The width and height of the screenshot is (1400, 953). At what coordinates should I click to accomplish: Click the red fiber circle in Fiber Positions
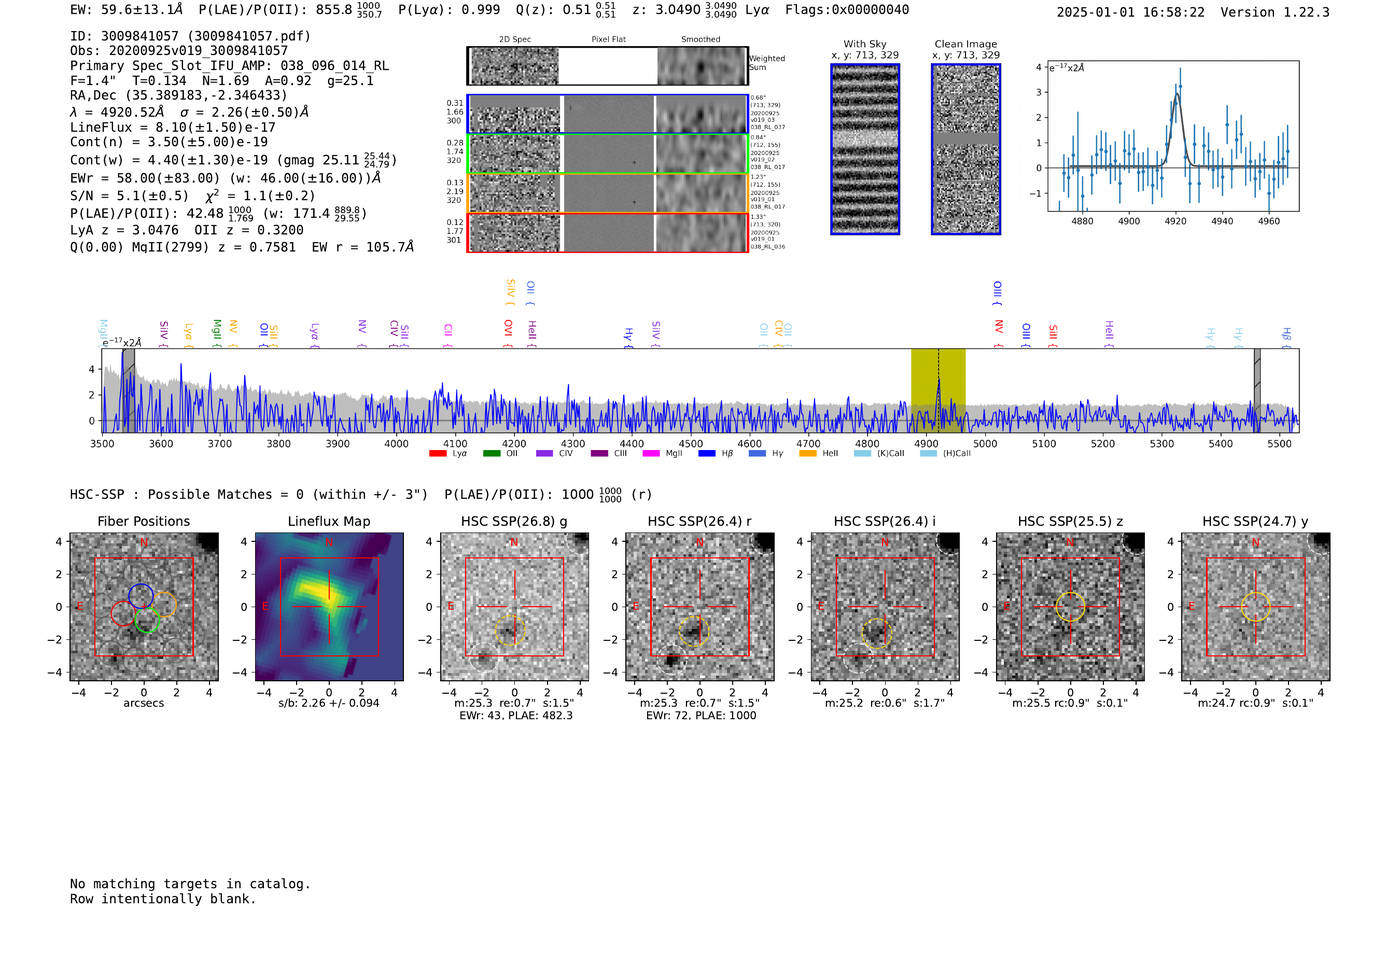[x=124, y=614]
